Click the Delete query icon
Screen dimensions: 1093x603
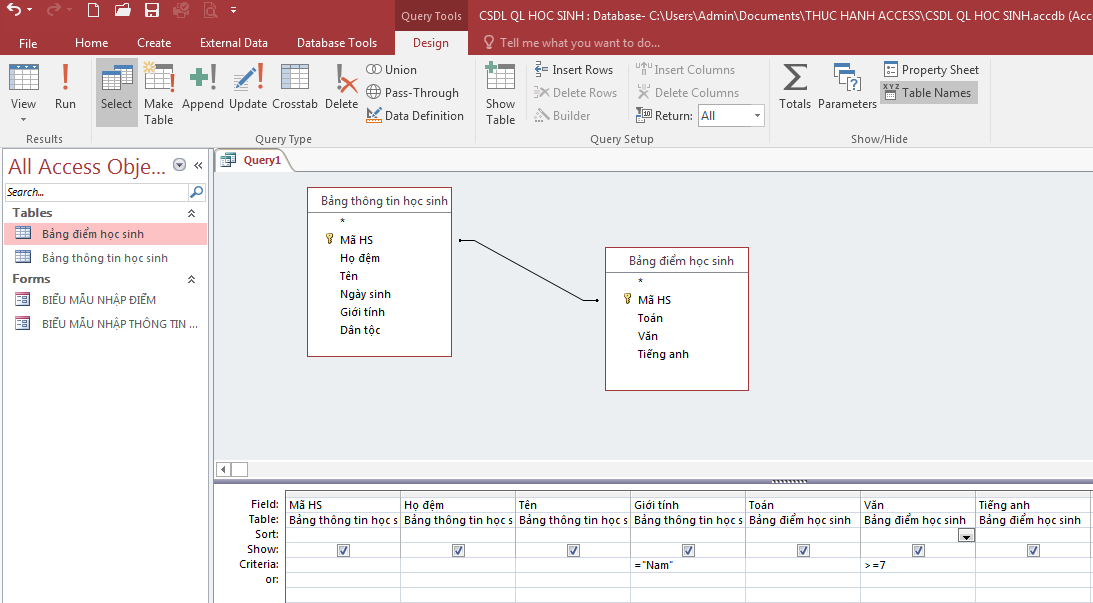click(341, 87)
